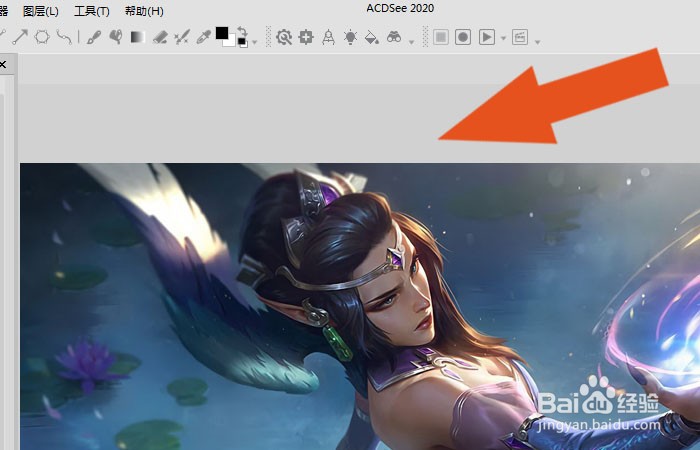Screen dimensions: 700x450
Task: Expand the drawing toolbar options arrow
Action: point(254,42)
